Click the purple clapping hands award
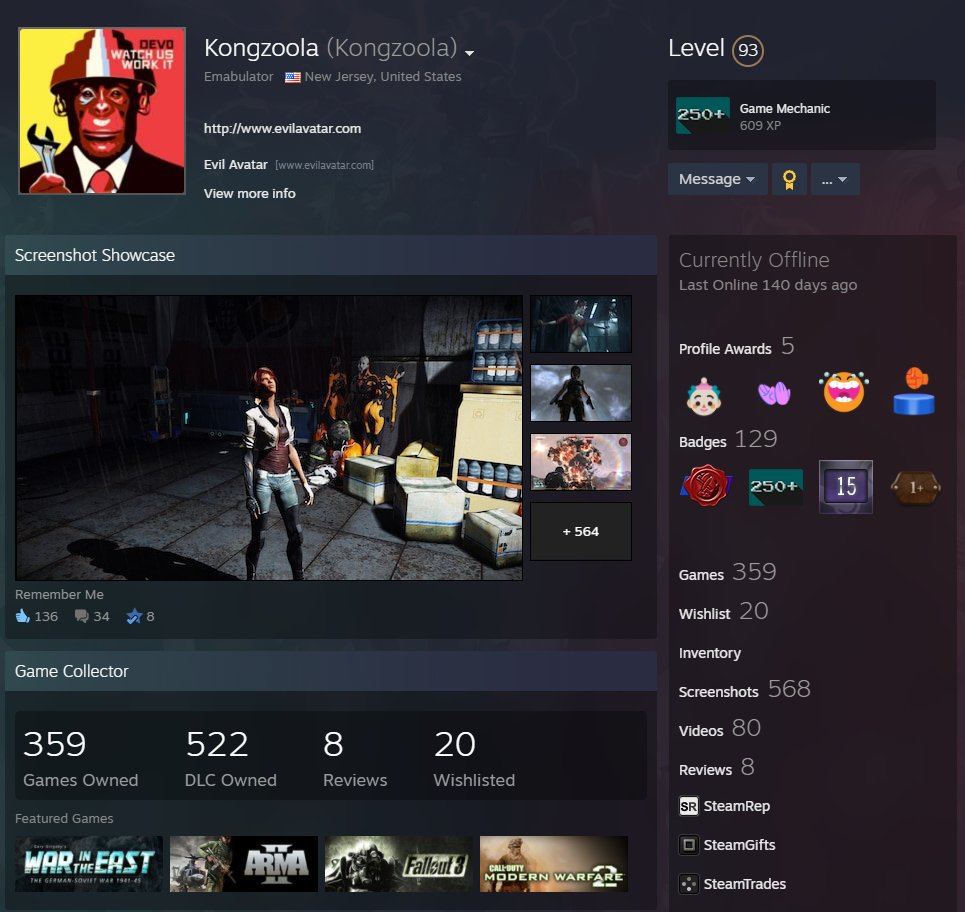 click(x=774, y=394)
